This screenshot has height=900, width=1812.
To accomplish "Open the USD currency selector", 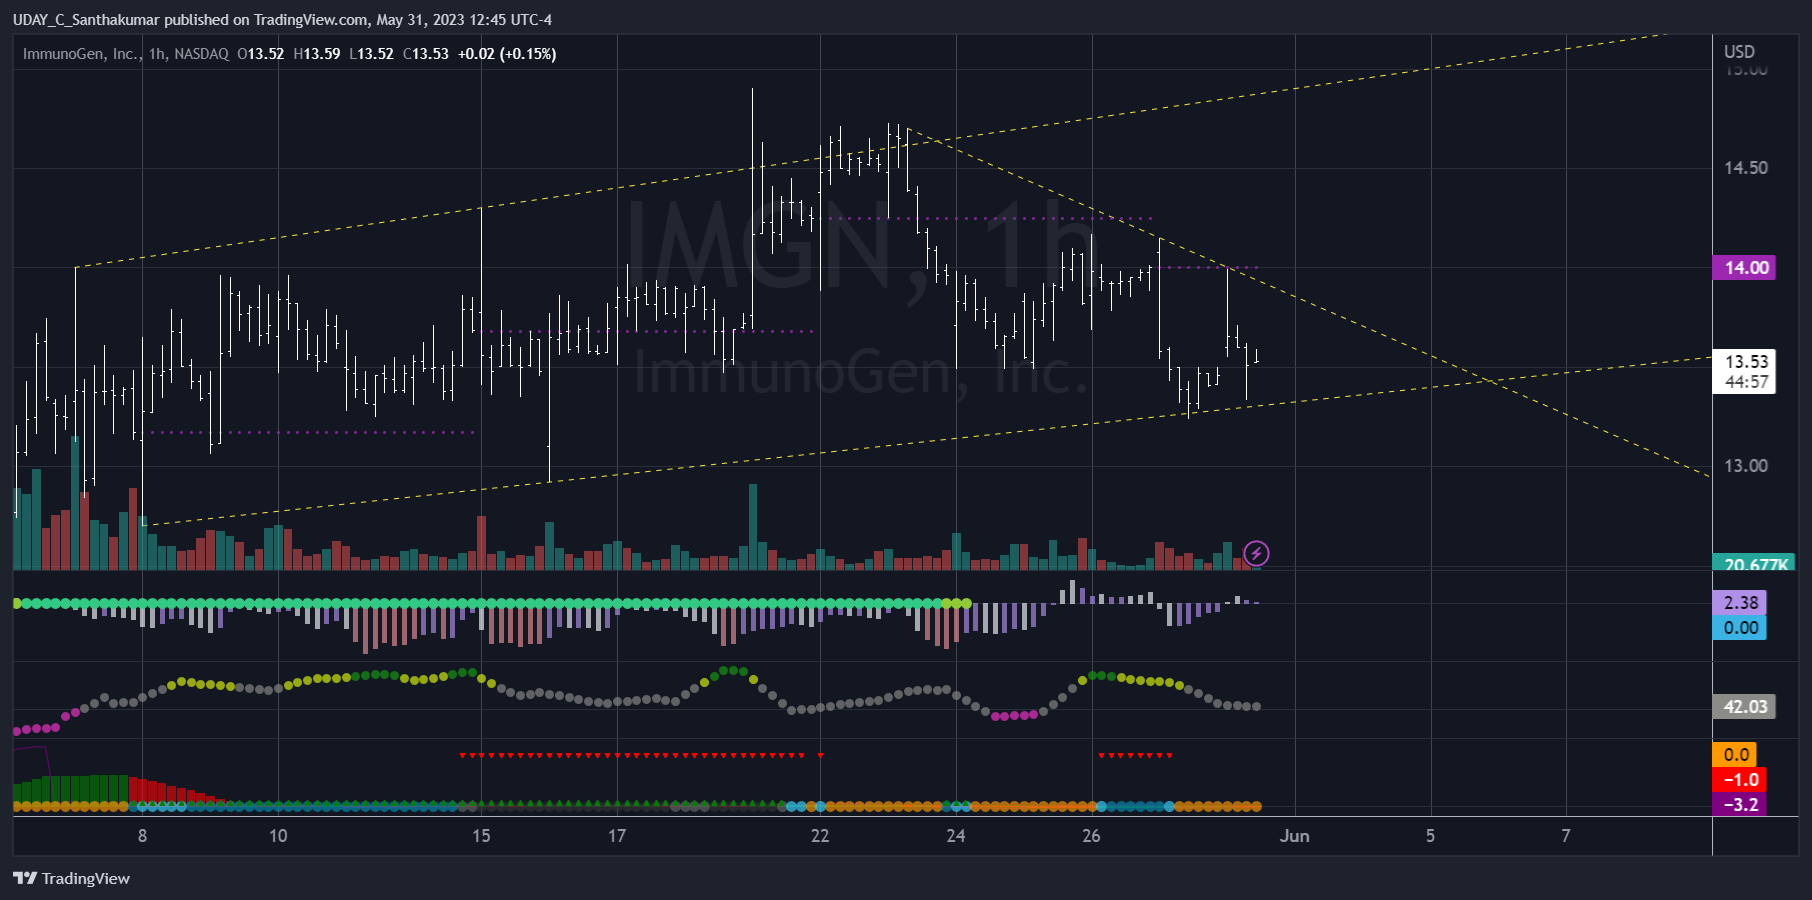I will (x=1739, y=52).
